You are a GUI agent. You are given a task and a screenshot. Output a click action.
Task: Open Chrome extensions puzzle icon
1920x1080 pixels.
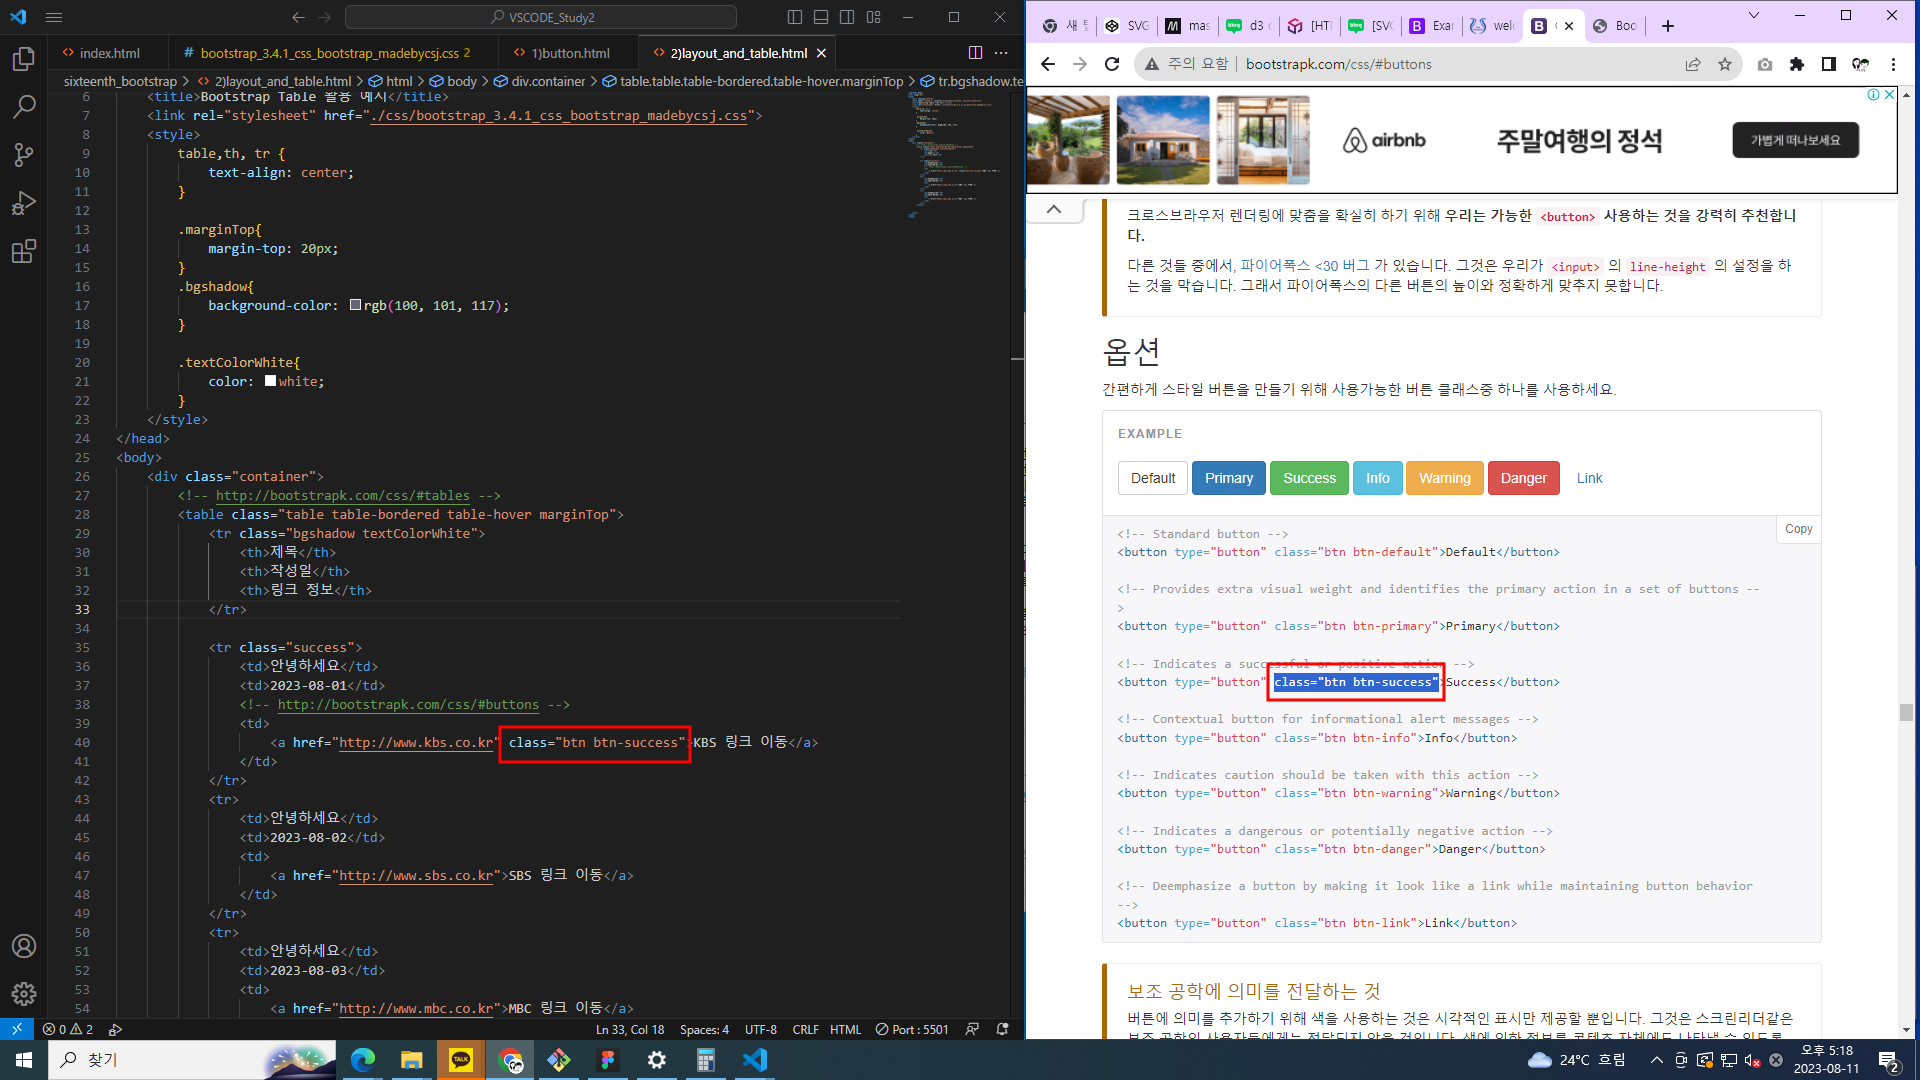click(x=1797, y=64)
